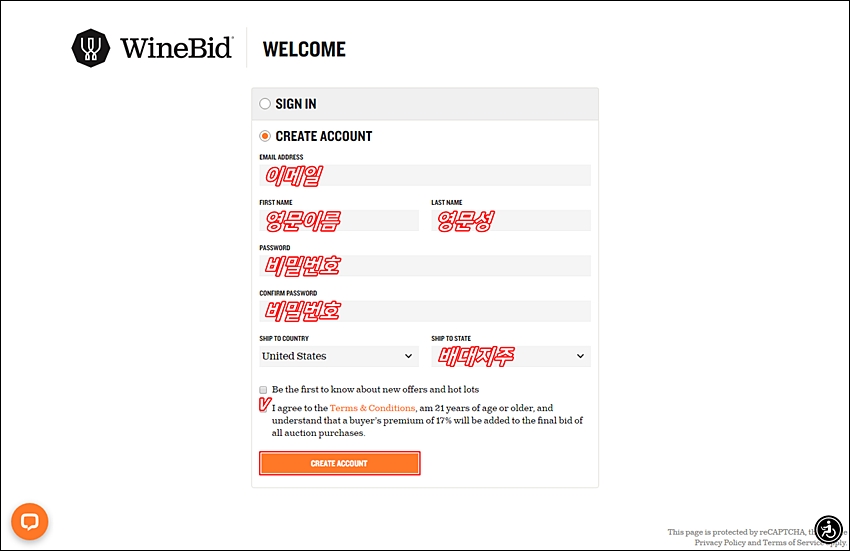Open the orange live chat bubble
This screenshot has height=551, width=850.
coord(30,522)
